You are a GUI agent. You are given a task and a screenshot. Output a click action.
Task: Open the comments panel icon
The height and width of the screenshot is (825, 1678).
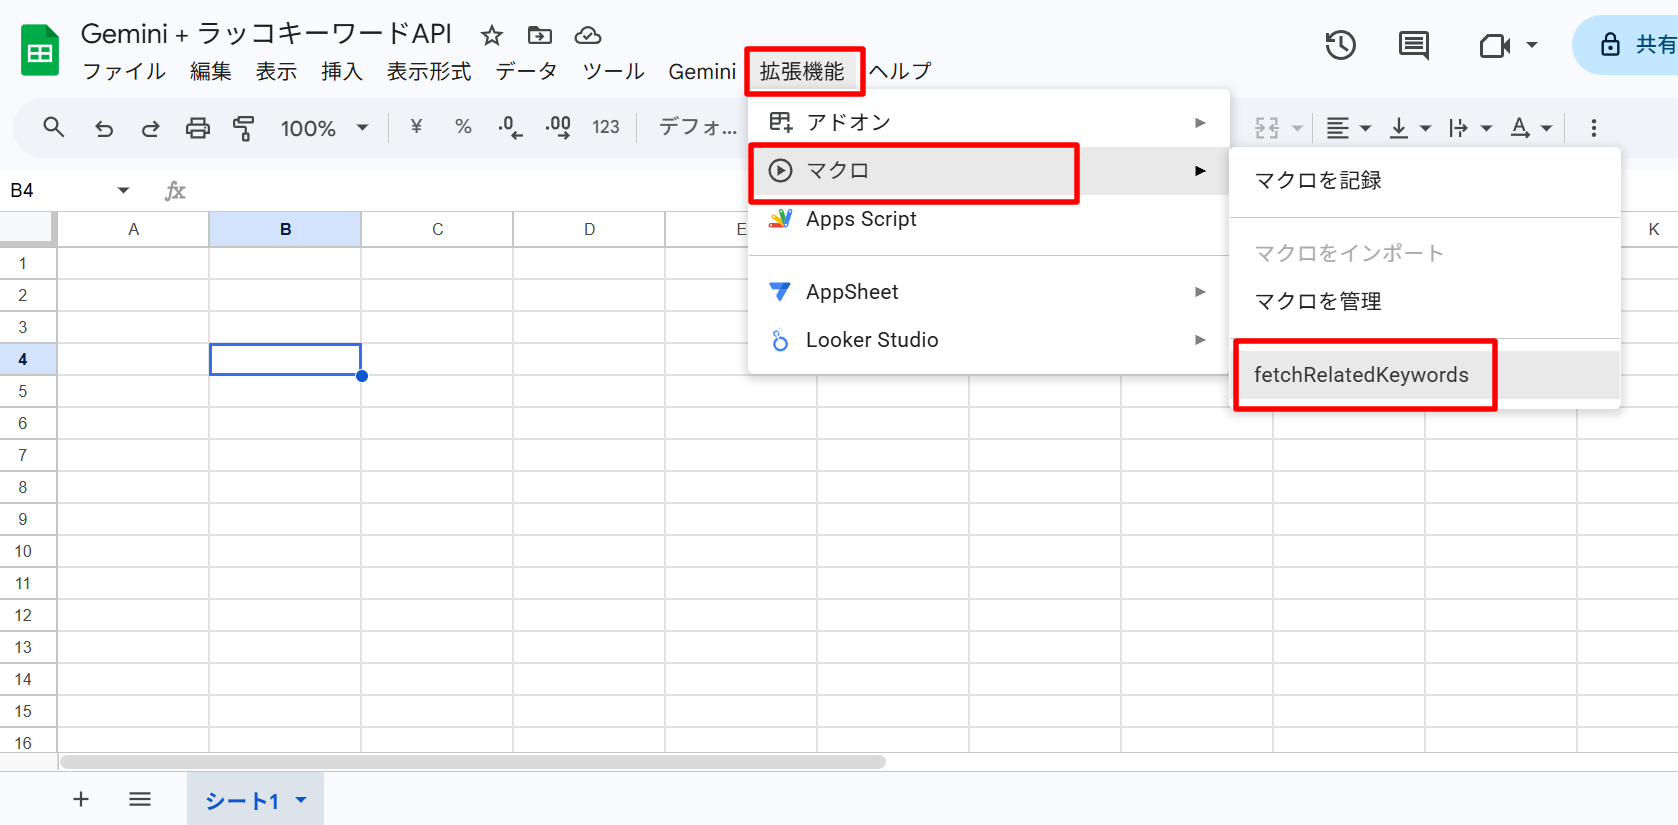[x=1413, y=45]
